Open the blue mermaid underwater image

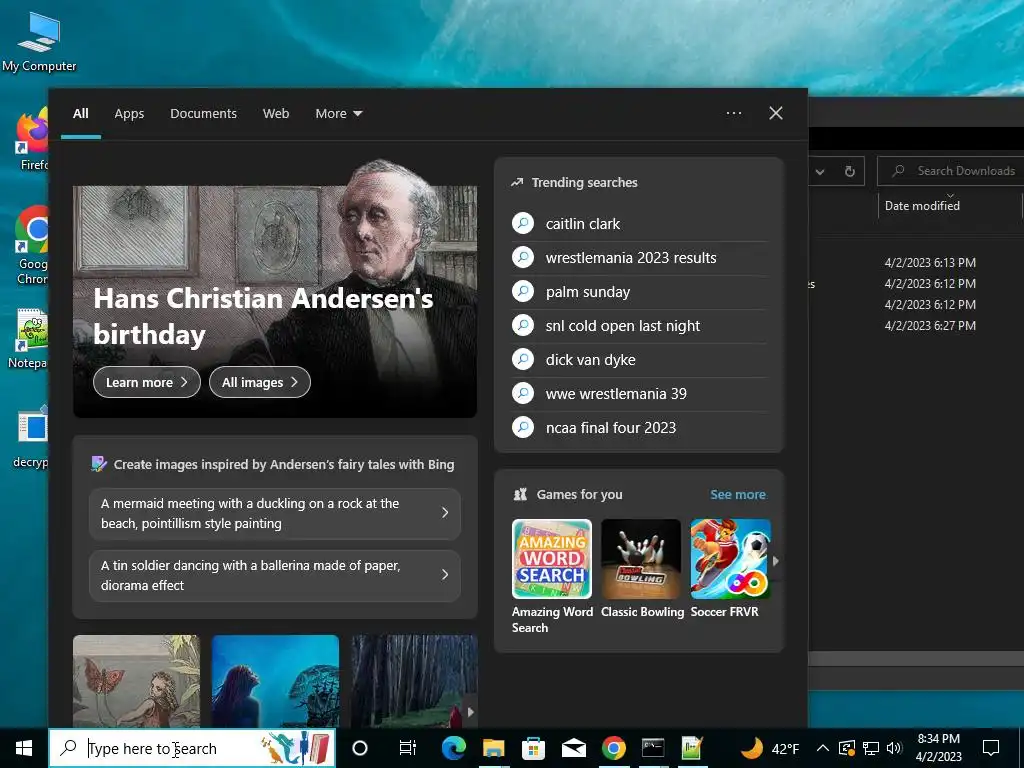pos(275,681)
